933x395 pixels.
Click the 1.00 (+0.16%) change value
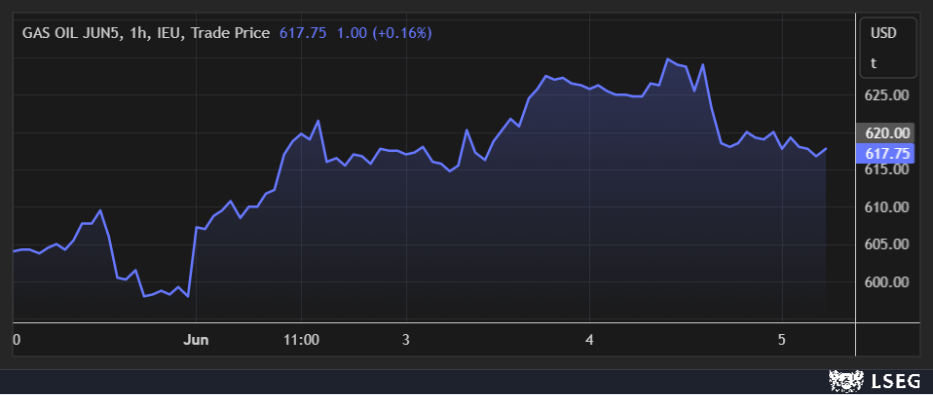[384, 33]
